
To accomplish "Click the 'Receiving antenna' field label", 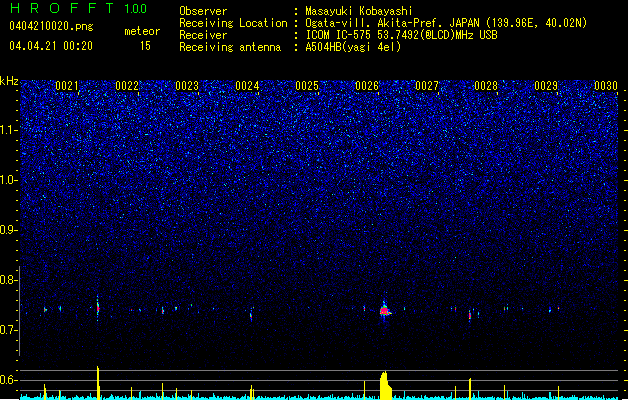I will pos(230,47).
